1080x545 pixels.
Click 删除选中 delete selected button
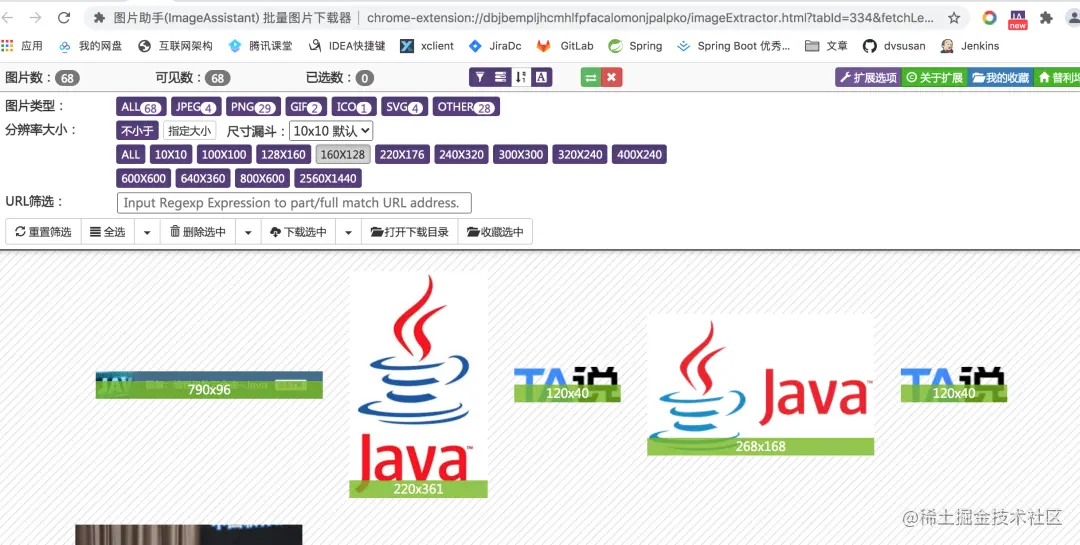pos(198,232)
